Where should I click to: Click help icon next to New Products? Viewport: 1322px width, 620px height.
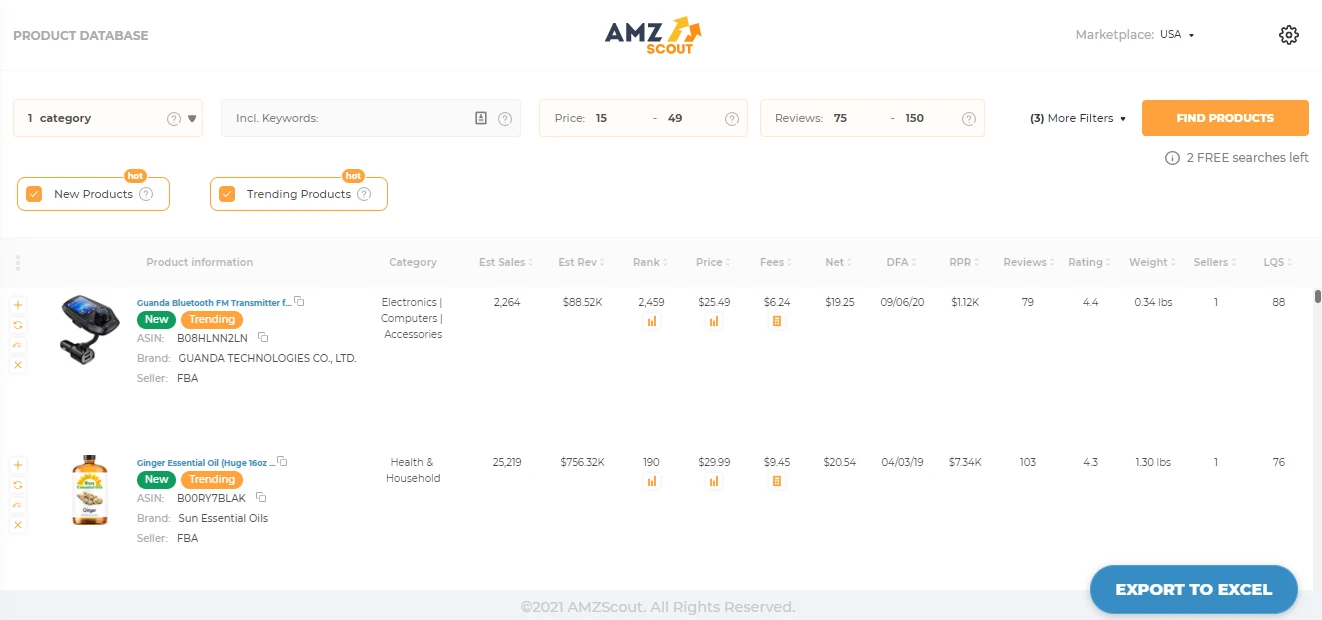[146, 194]
